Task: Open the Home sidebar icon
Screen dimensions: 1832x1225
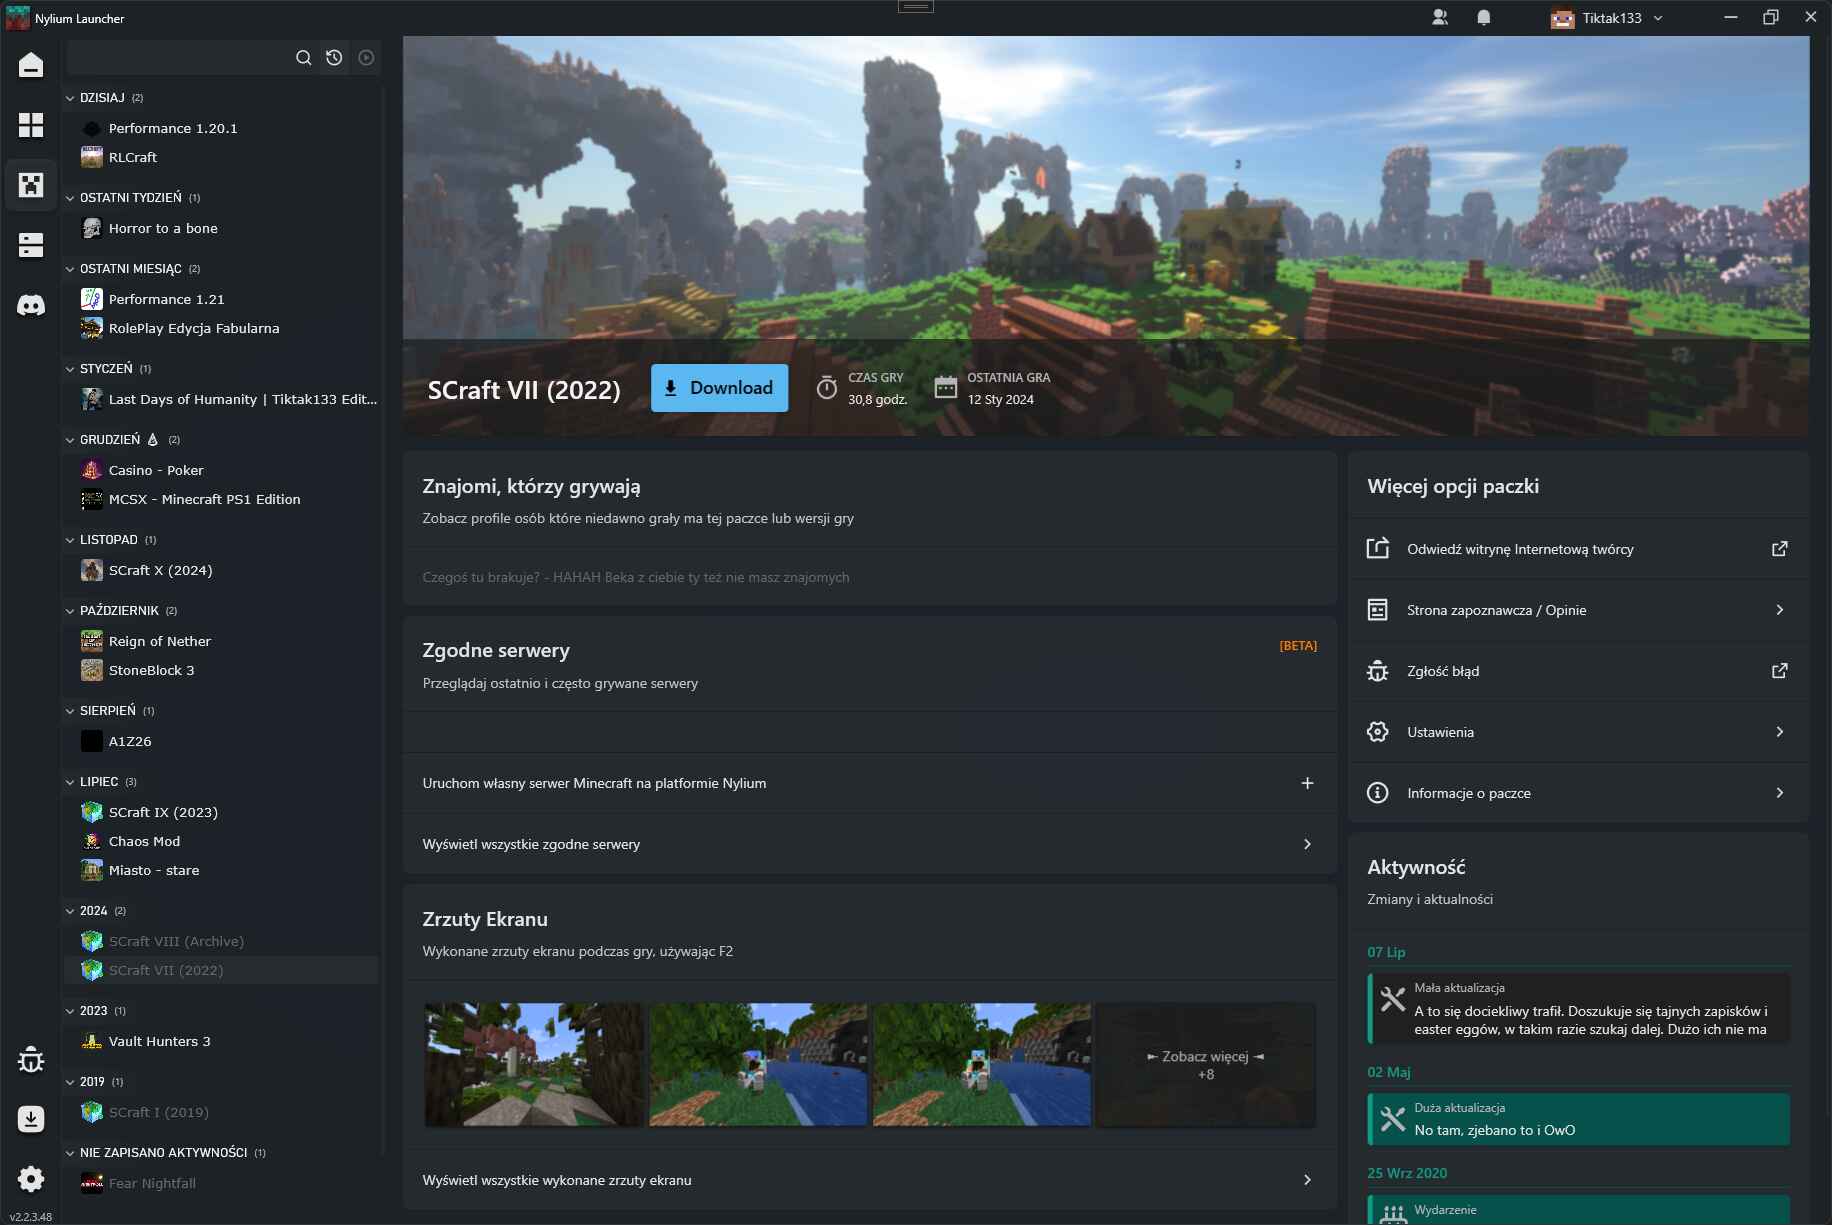Action: point(31,65)
